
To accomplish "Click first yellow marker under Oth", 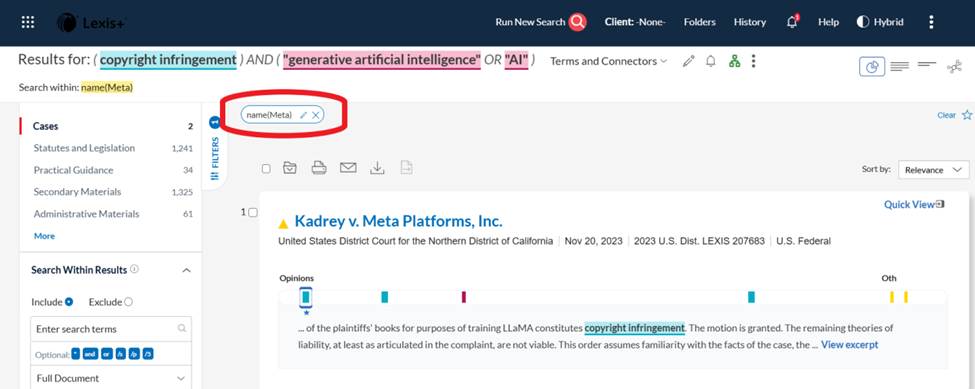I will pyautogui.click(x=892, y=298).
